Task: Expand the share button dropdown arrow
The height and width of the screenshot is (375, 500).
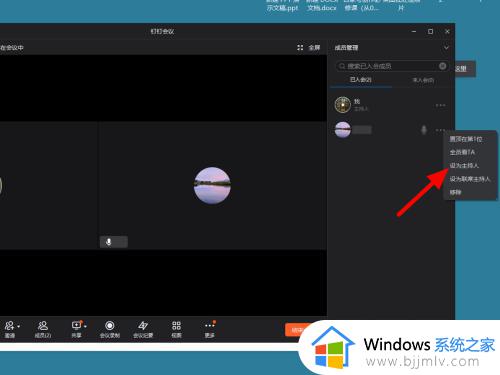Action: 85,326
